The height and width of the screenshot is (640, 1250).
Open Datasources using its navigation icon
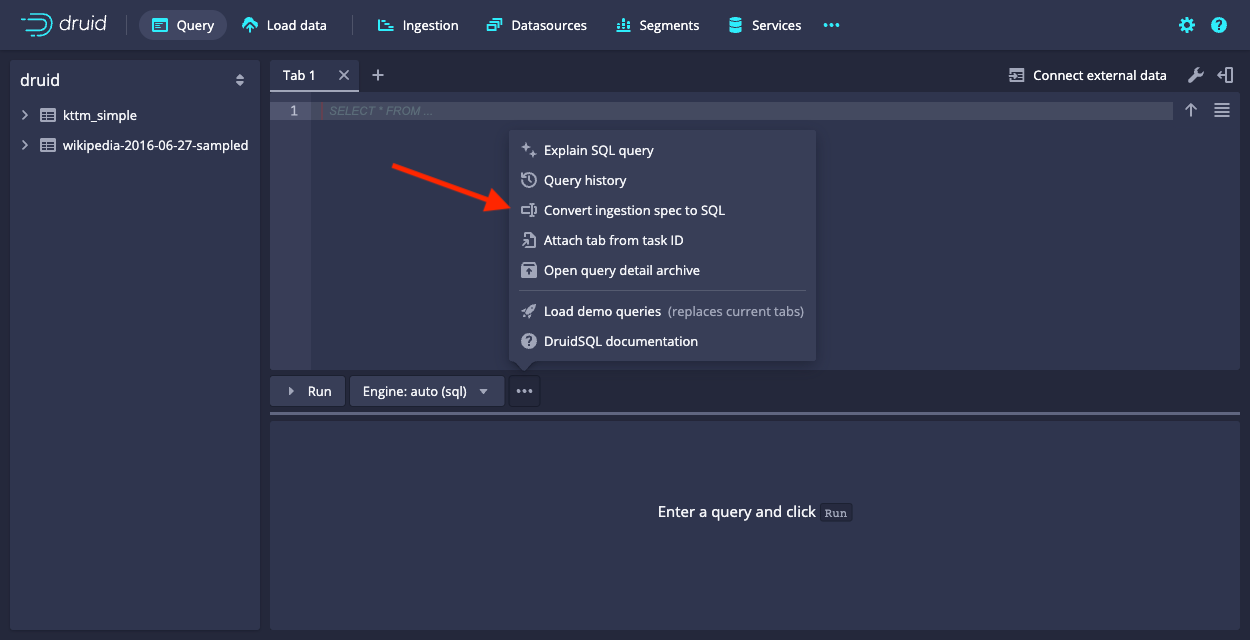tap(493, 25)
